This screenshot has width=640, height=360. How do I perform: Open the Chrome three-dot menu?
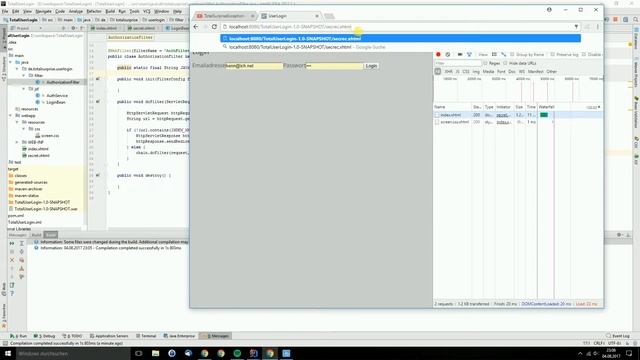click(598, 27)
